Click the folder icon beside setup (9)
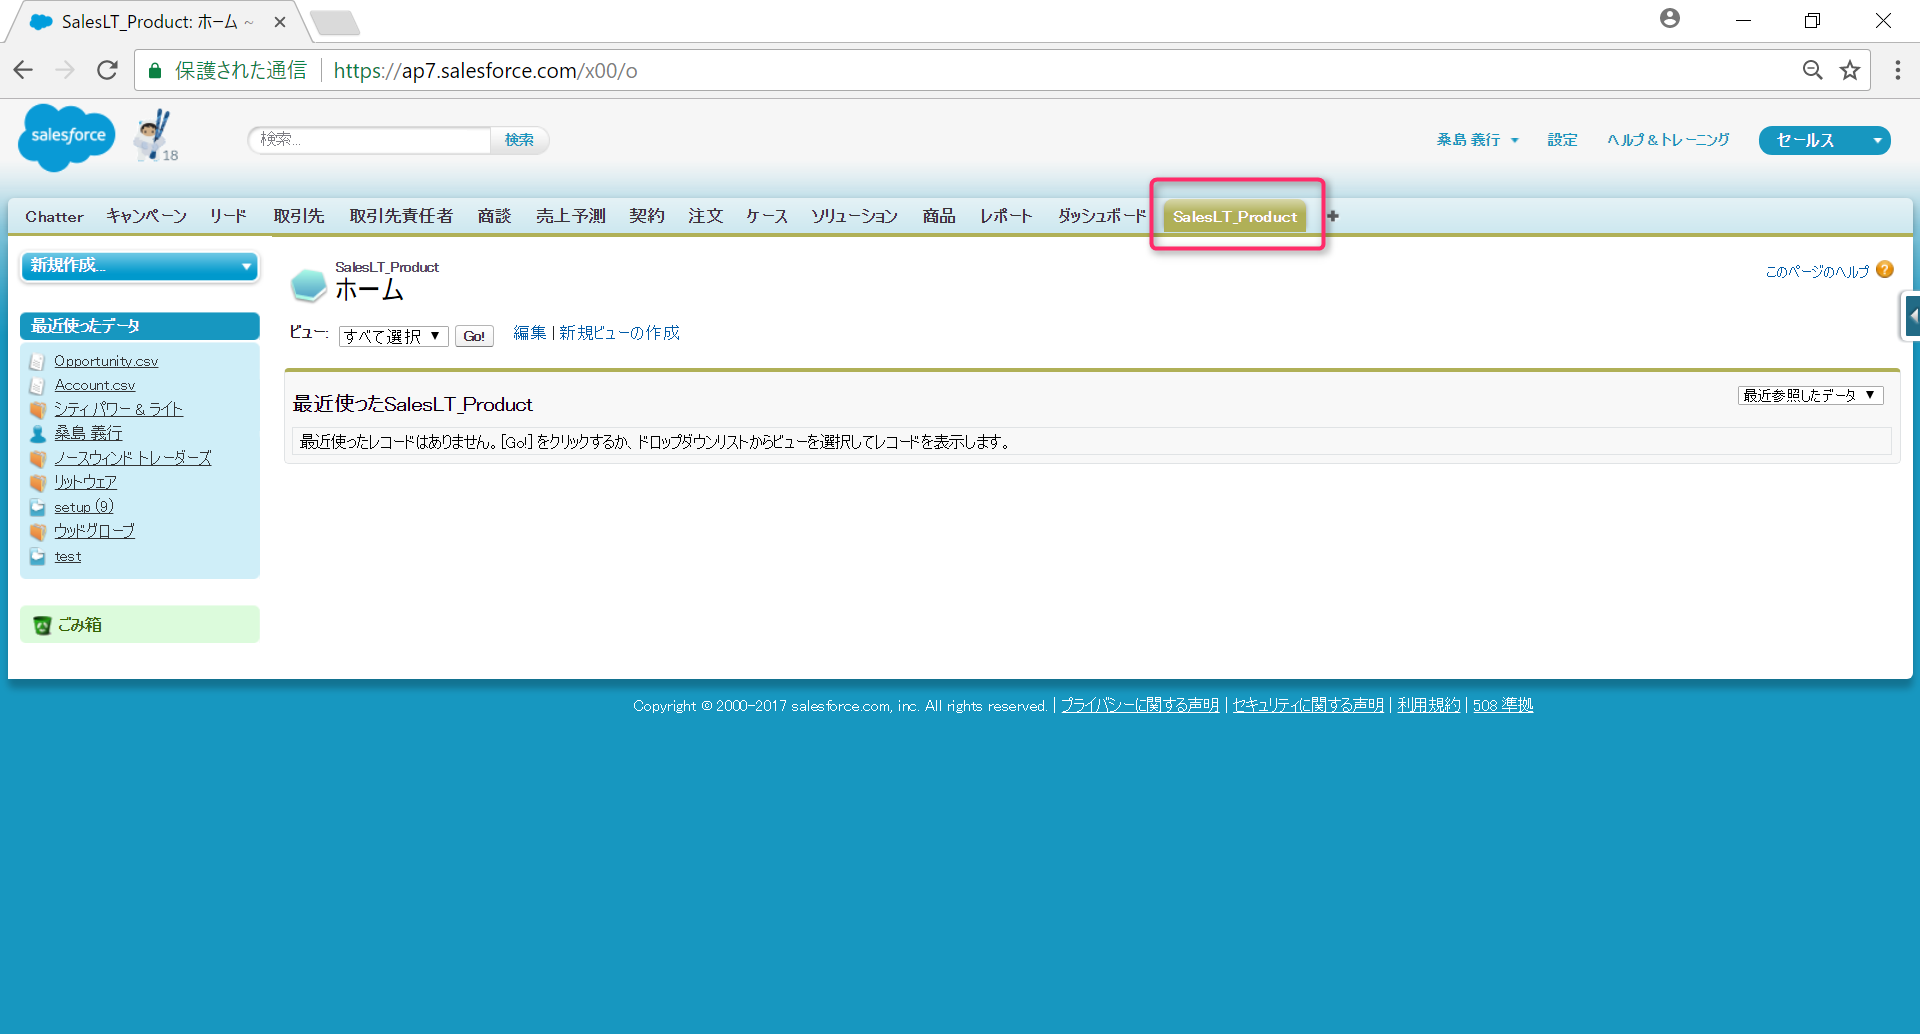This screenshot has width=1920, height=1034. pyautogui.click(x=38, y=506)
